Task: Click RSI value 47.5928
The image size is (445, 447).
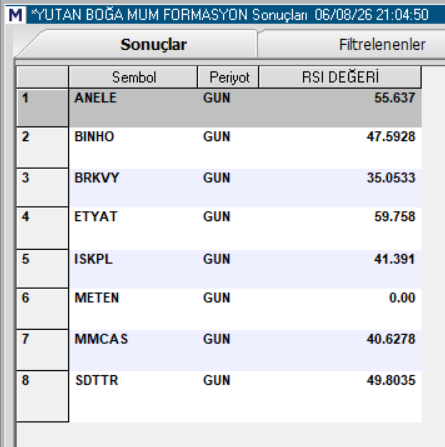Action: pyautogui.click(x=391, y=137)
